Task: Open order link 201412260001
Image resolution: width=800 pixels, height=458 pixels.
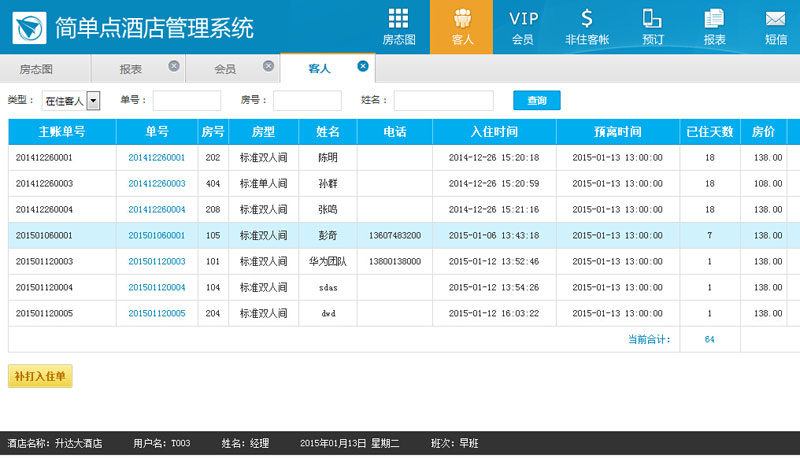Action: pyautogui.click(x=157, y=158)
